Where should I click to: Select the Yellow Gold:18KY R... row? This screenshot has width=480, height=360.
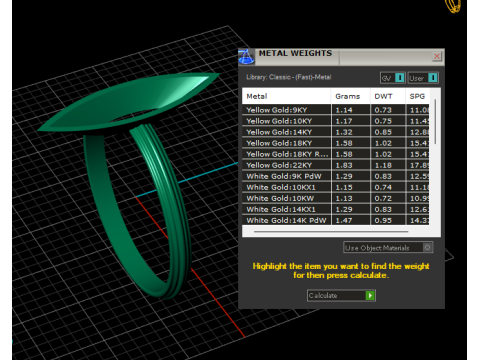(336, 154)
